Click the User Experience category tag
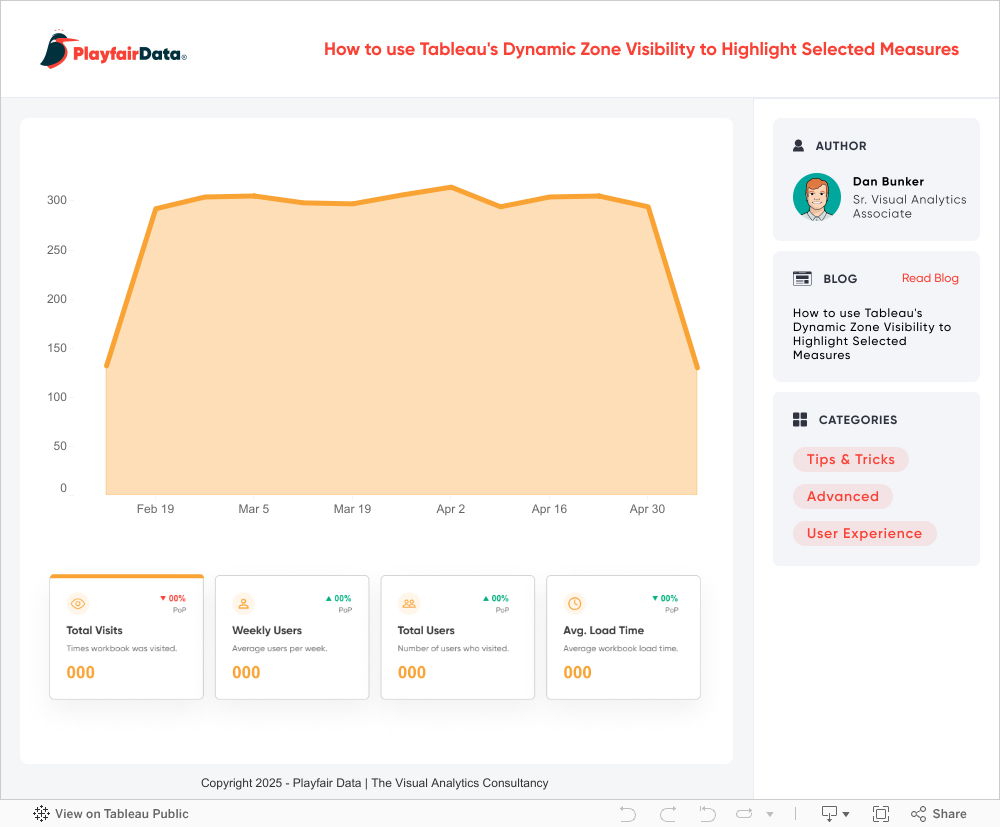 tap(864, 534)
